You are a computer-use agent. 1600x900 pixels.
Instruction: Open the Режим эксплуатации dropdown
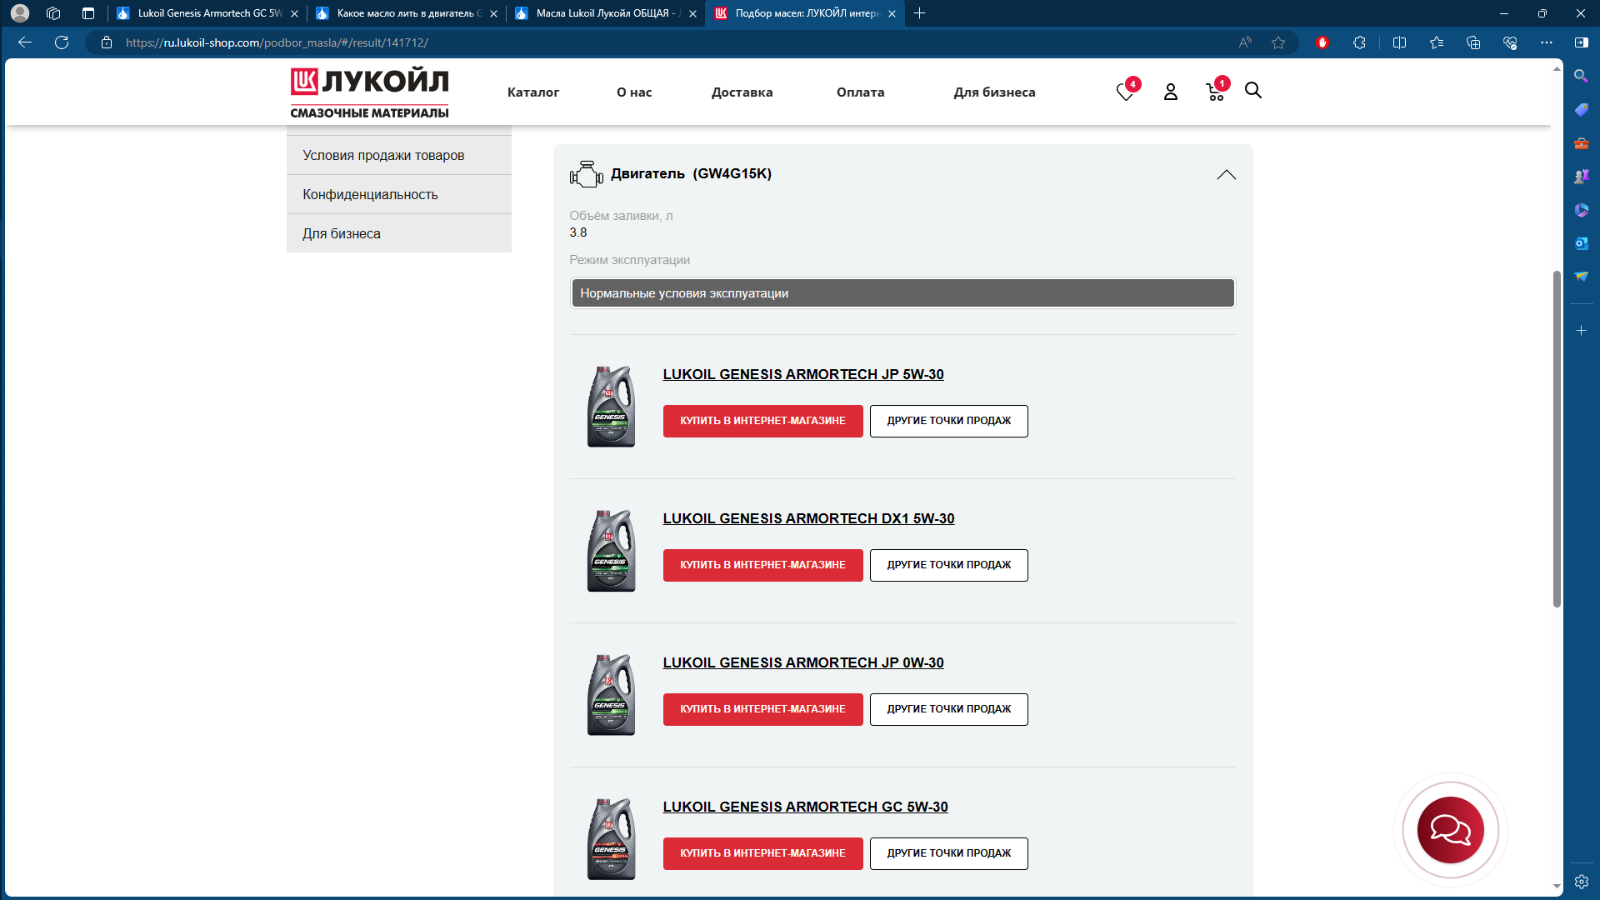[903, 293]
